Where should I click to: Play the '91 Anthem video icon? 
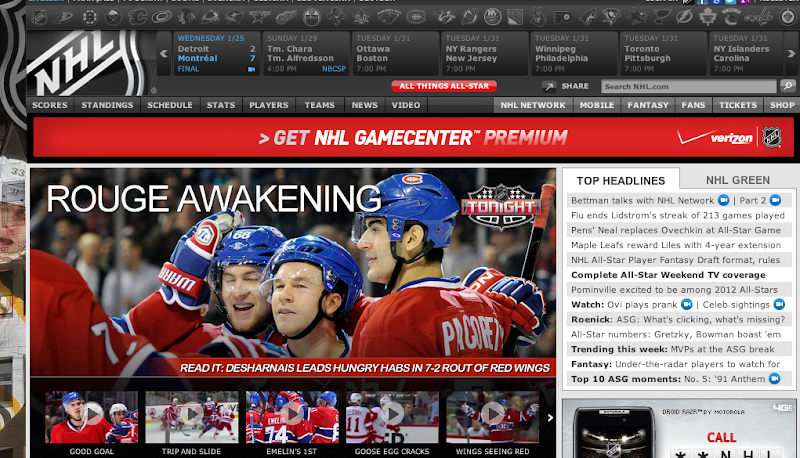coord(774,379)
